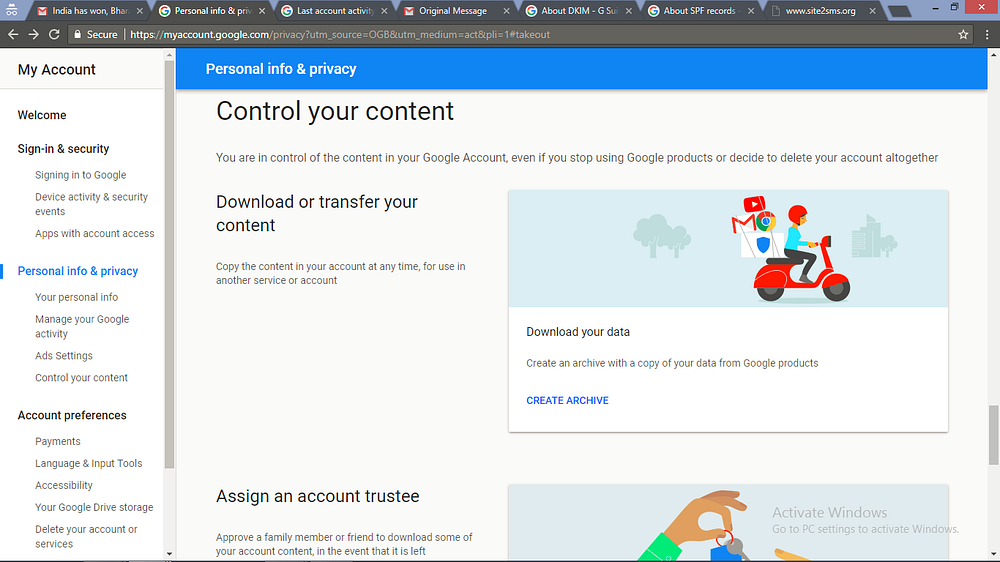Screen dimensions: 1000x562
Task: Open 'Manage your Google activity'
Action: click(82, 326)
